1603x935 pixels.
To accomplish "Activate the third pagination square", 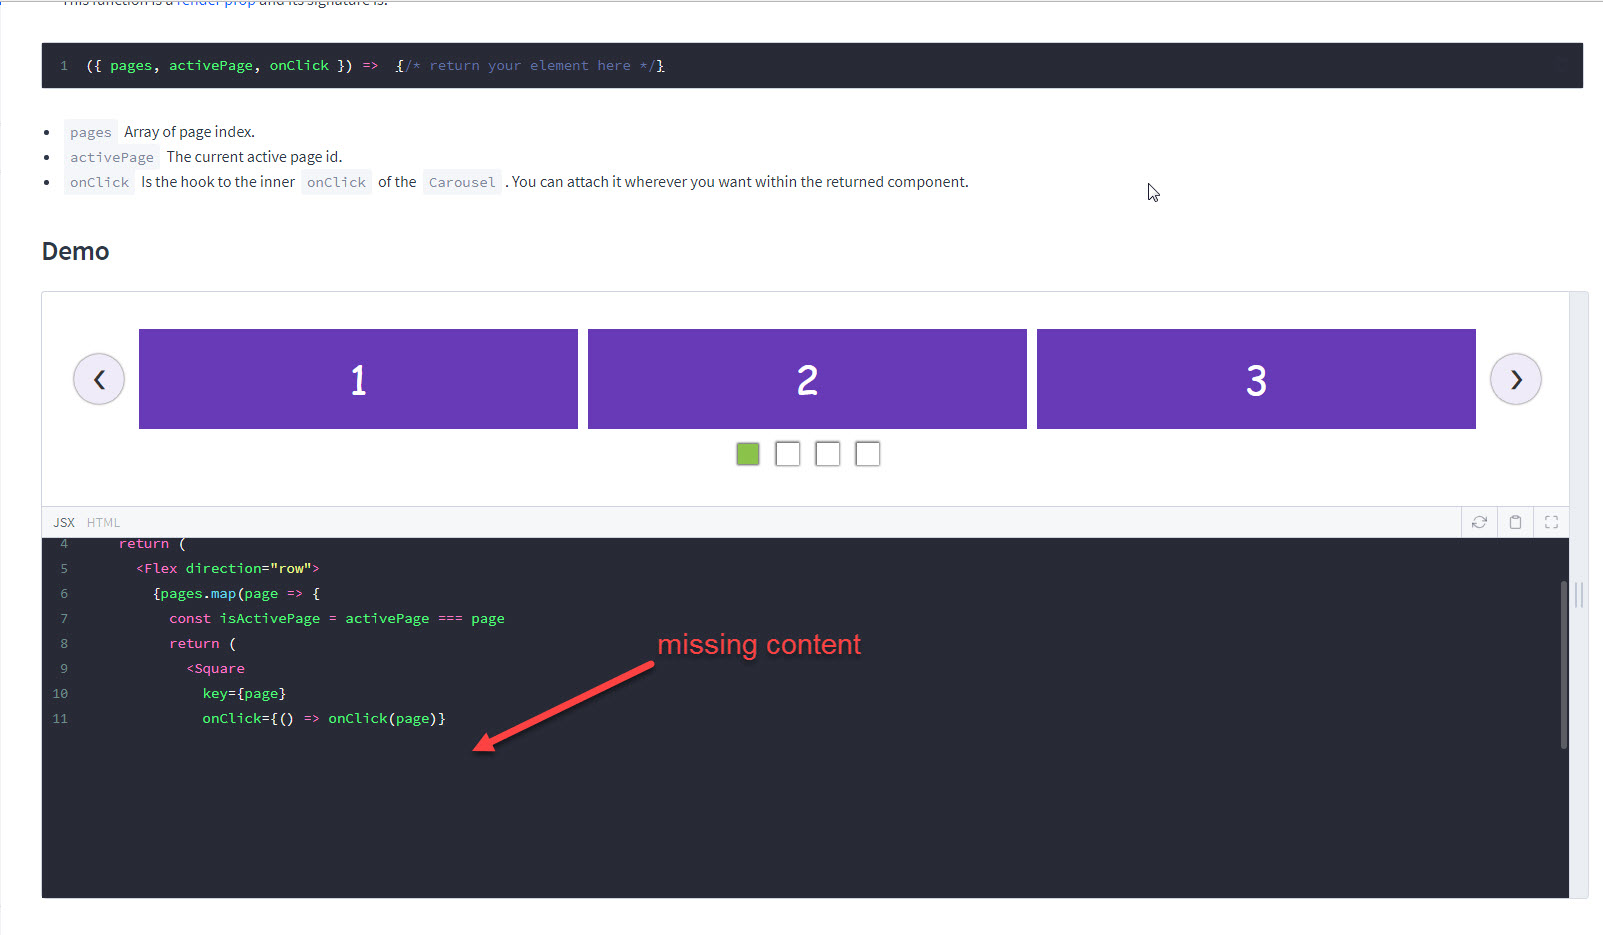I will [x=827, y=453].
